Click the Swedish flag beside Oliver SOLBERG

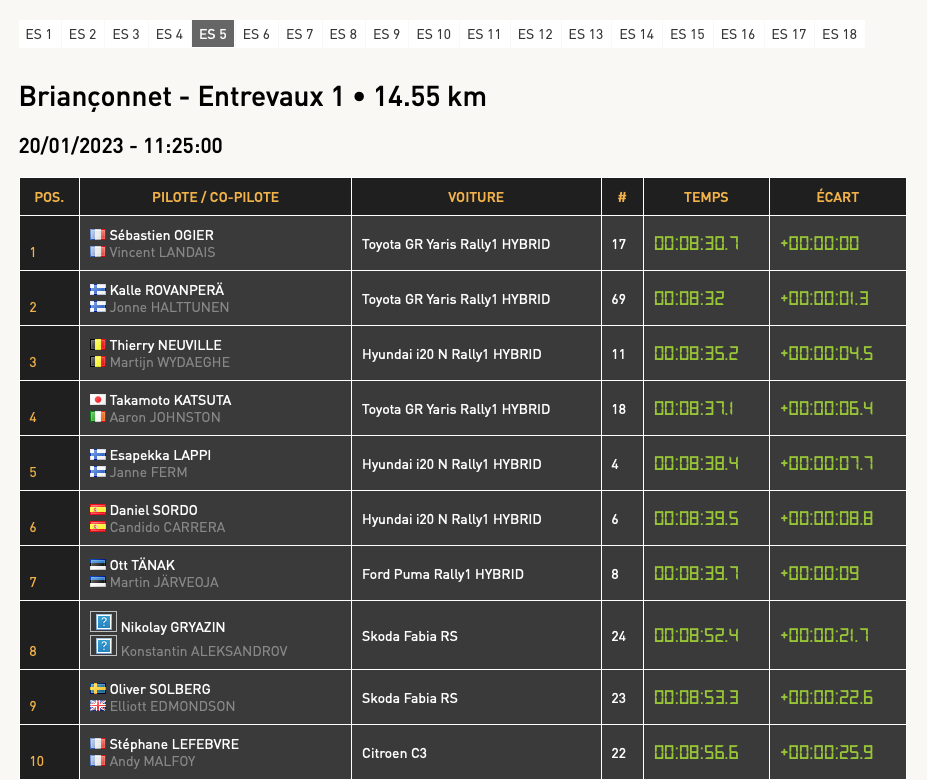(98, 689)
